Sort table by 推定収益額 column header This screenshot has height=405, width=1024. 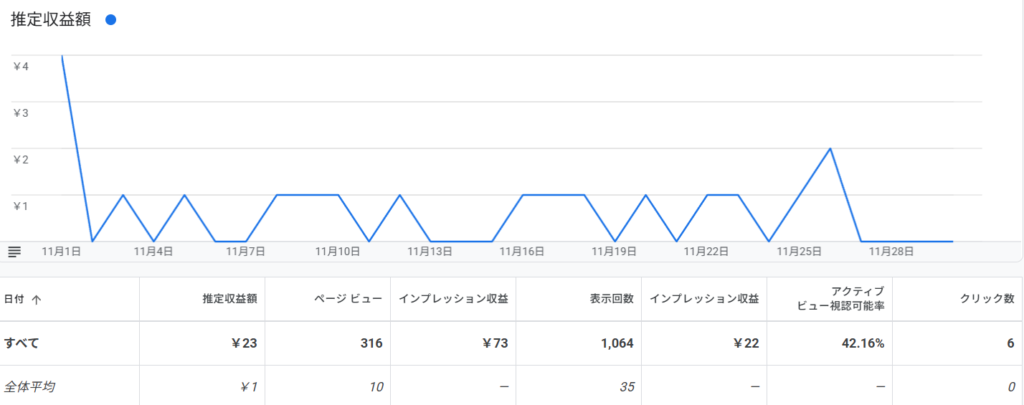(x=229, y=299)
